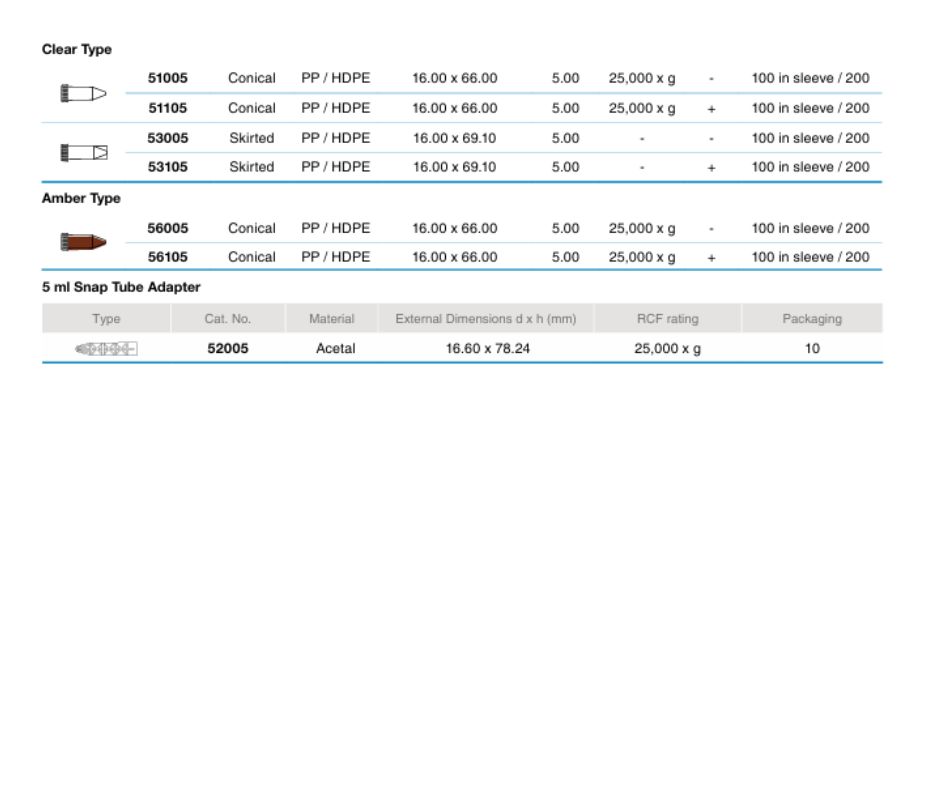
Task: Click adapter catalog number 52005
Action: pyautogui.click(x=228, y=349)
